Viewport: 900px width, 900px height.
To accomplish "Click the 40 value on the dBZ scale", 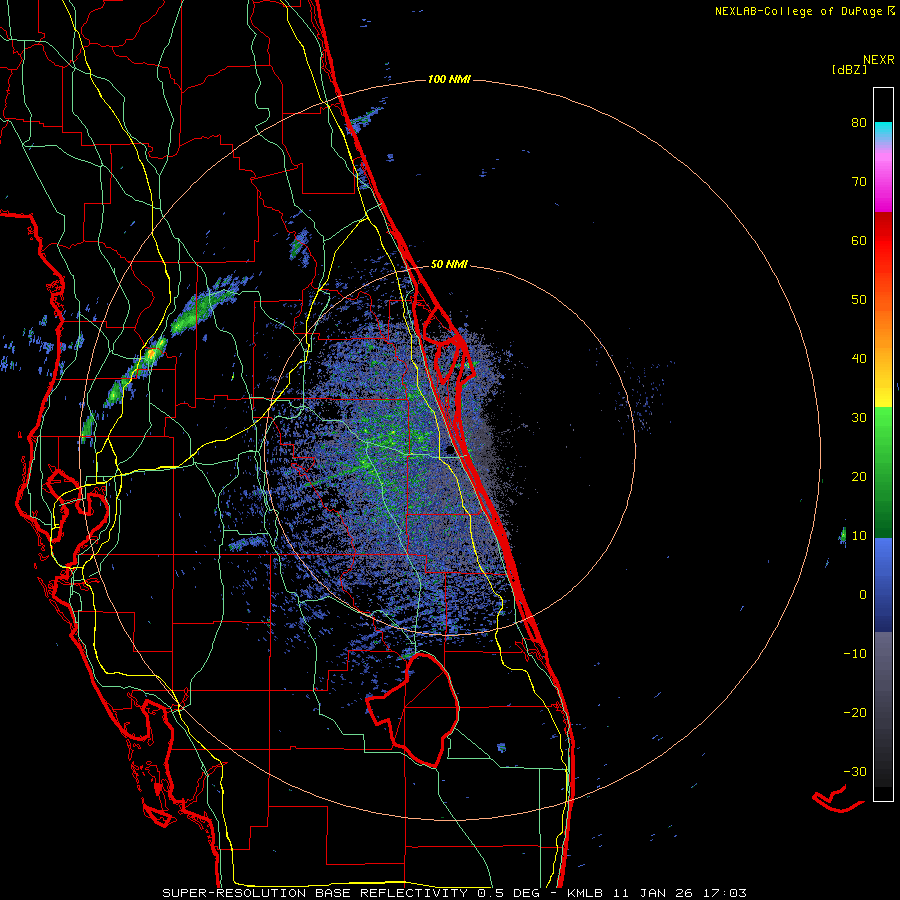I will point(859,359).
